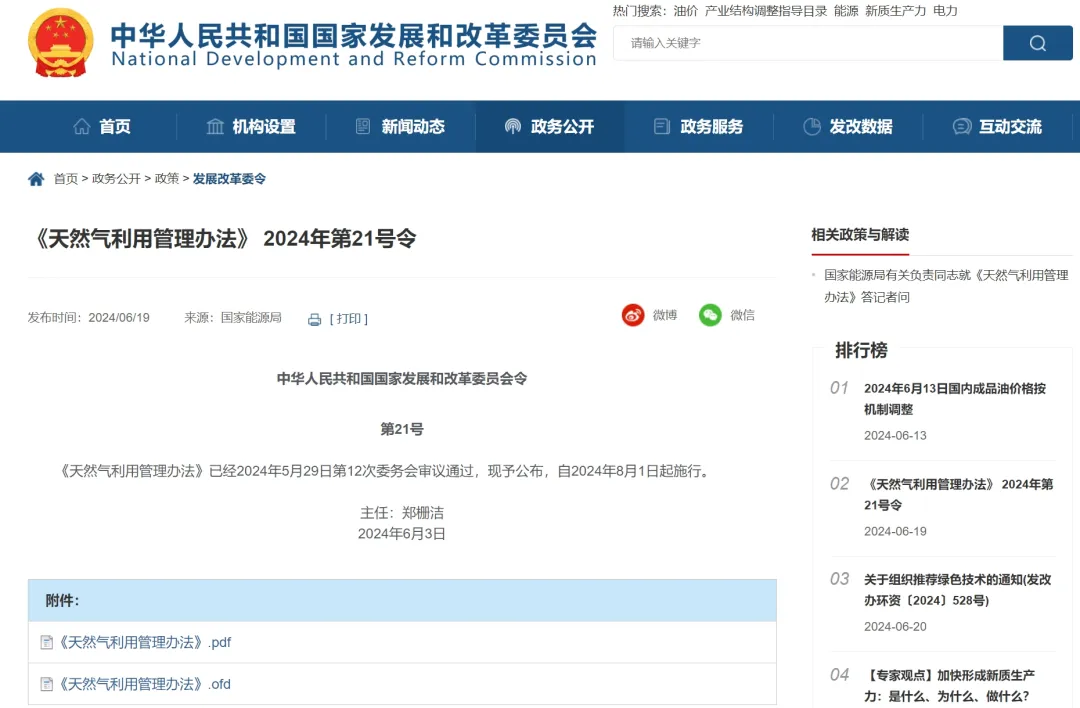The height and width of the screenshot is (708, 1080).
Task: Click the home icon in breadcrumb
Action: coord(36,179)
